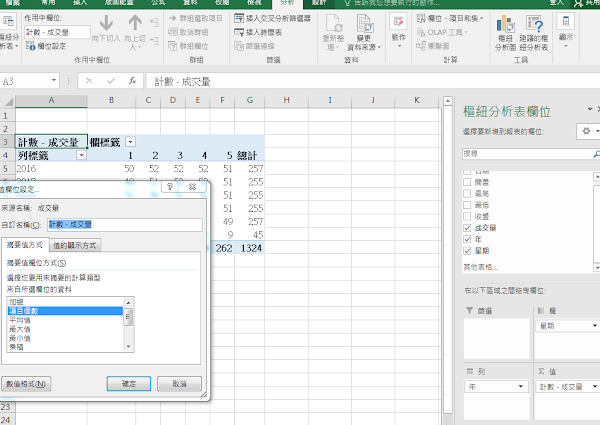The image size is (600, 425).
Task: Click the summarize list scroll-down arrow
Action: (129, 347)
